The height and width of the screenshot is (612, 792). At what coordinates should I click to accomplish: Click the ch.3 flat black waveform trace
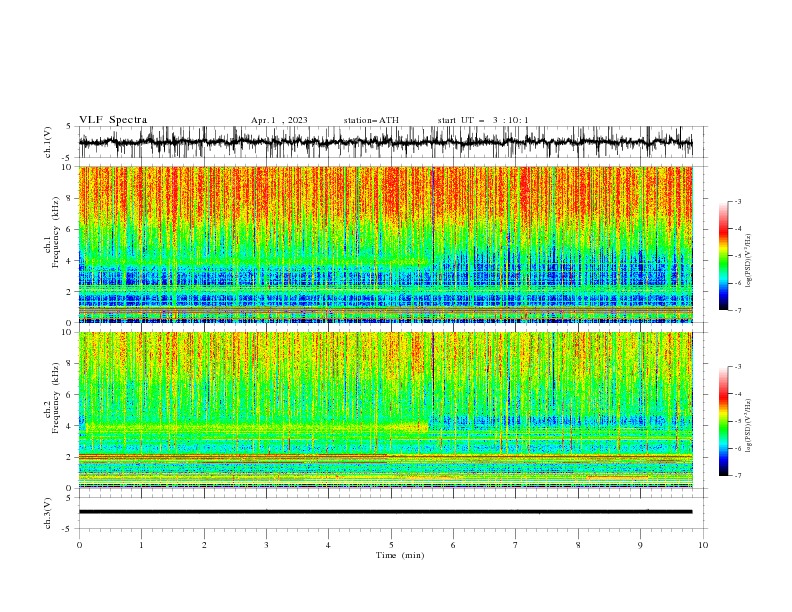(386, 512)
